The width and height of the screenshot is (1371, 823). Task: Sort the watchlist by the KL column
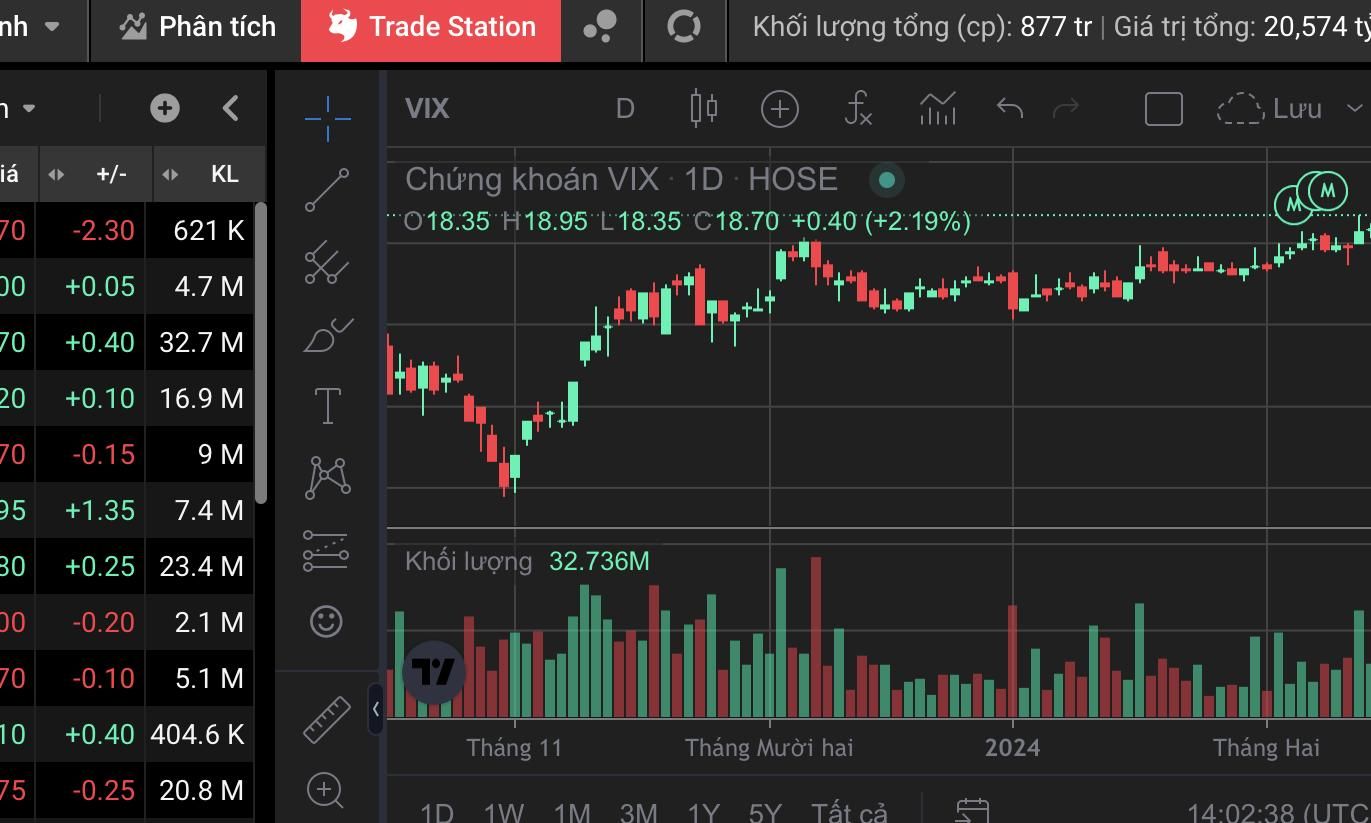tap(225, 174)
